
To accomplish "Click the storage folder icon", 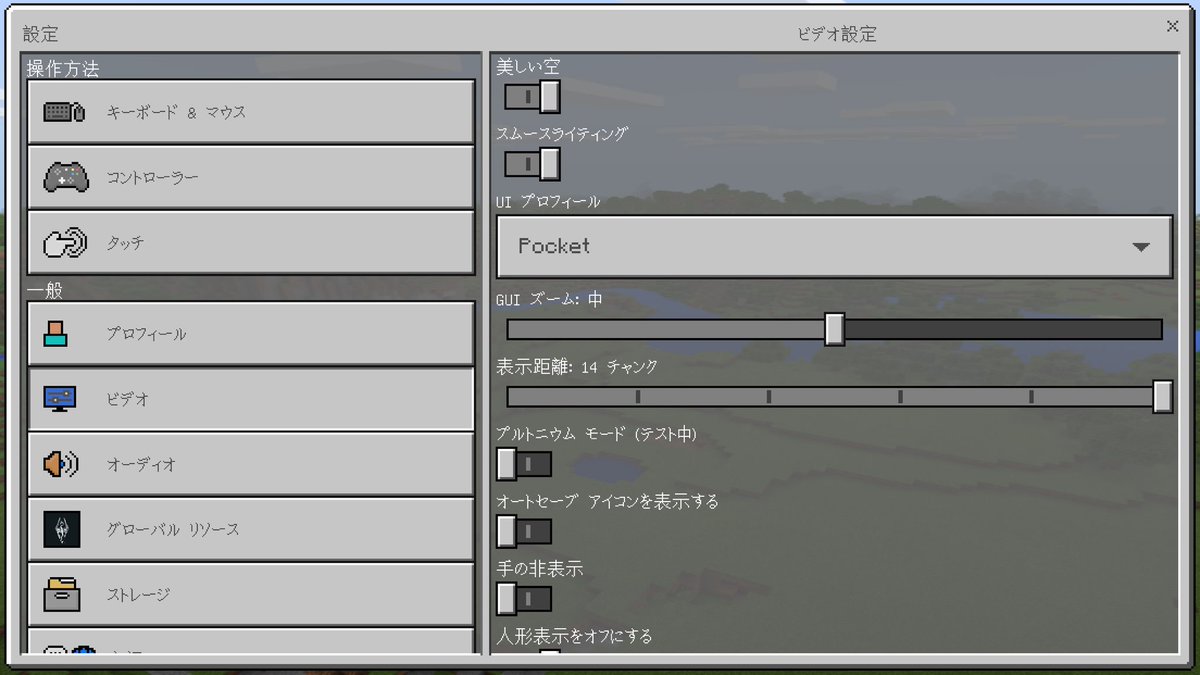I will tap(61, 594).
